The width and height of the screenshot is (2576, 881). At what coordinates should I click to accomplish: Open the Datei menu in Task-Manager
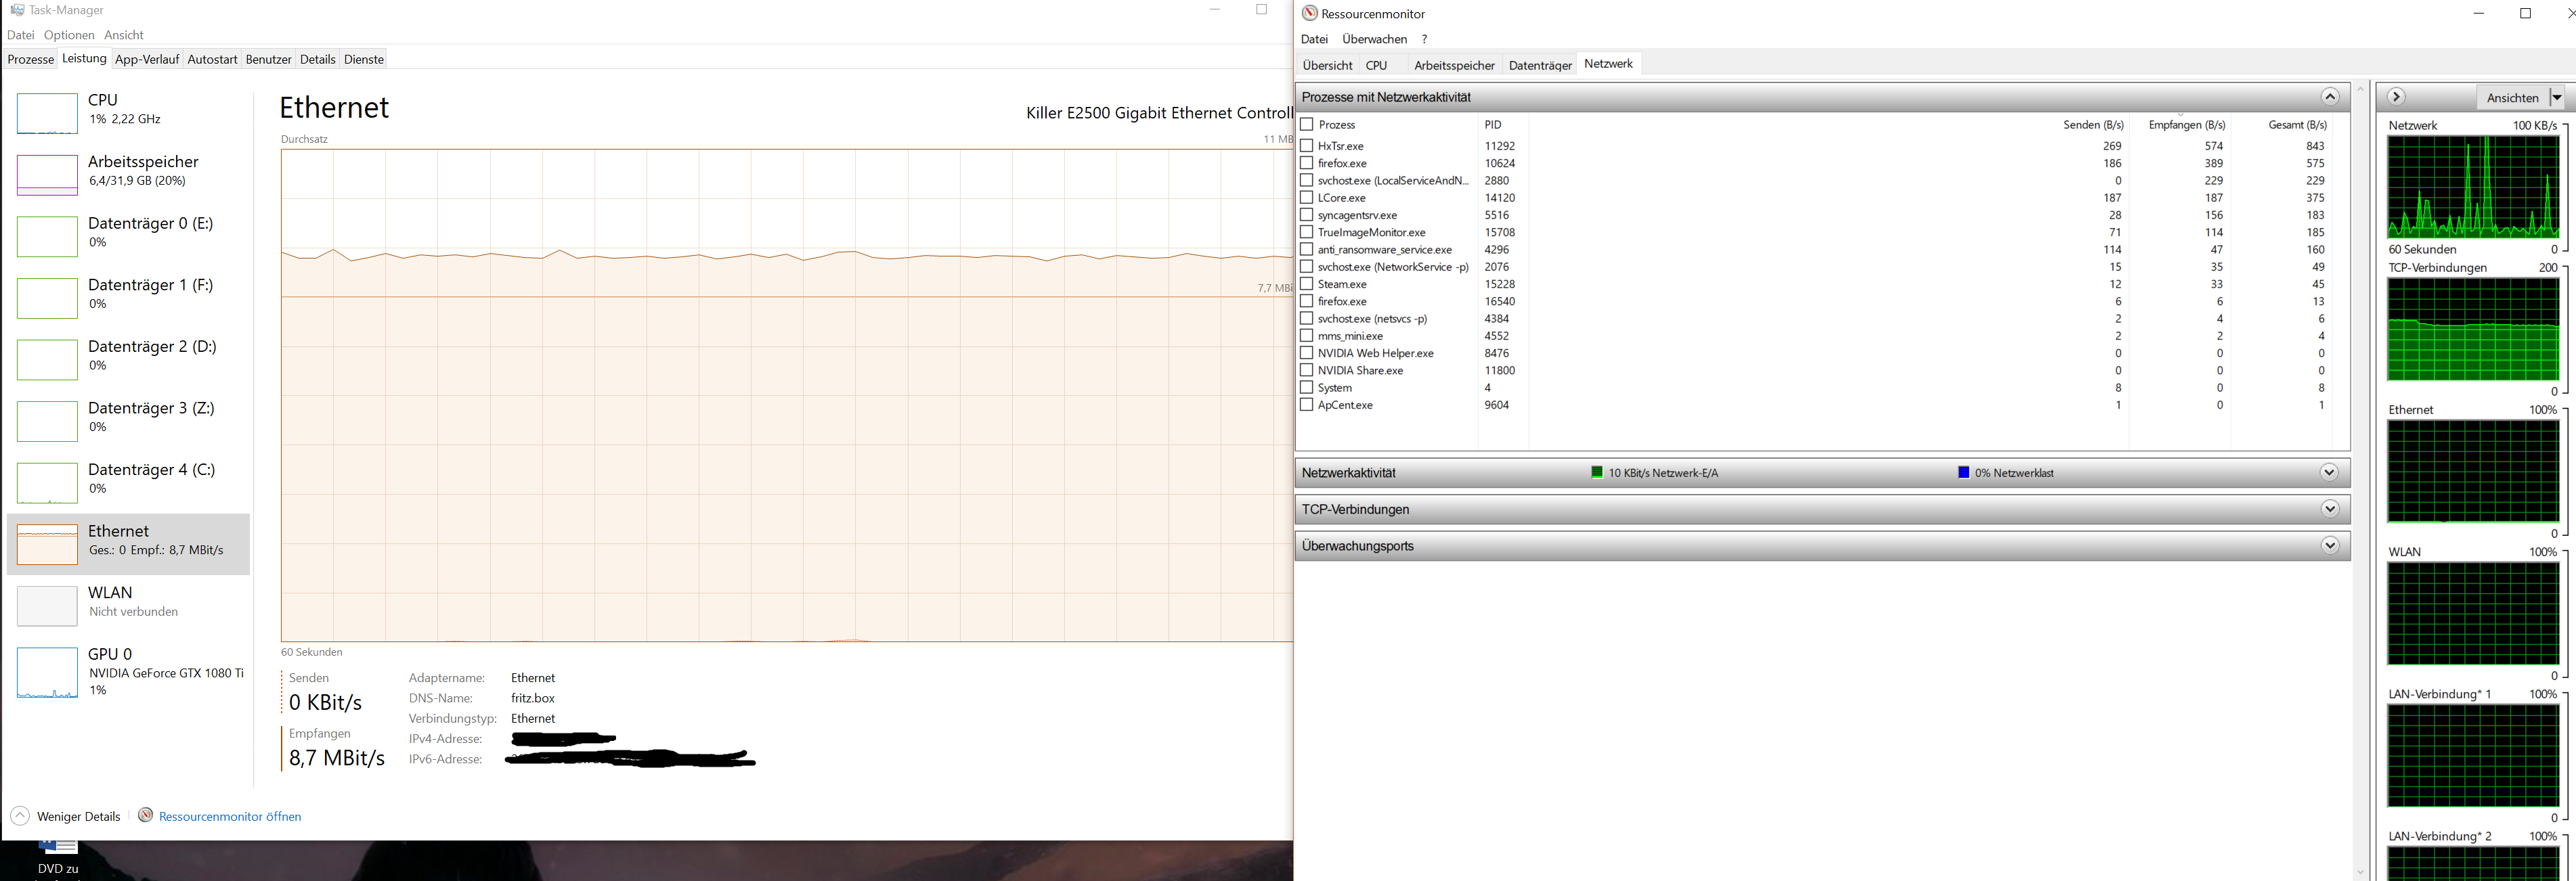pos(20,35)
